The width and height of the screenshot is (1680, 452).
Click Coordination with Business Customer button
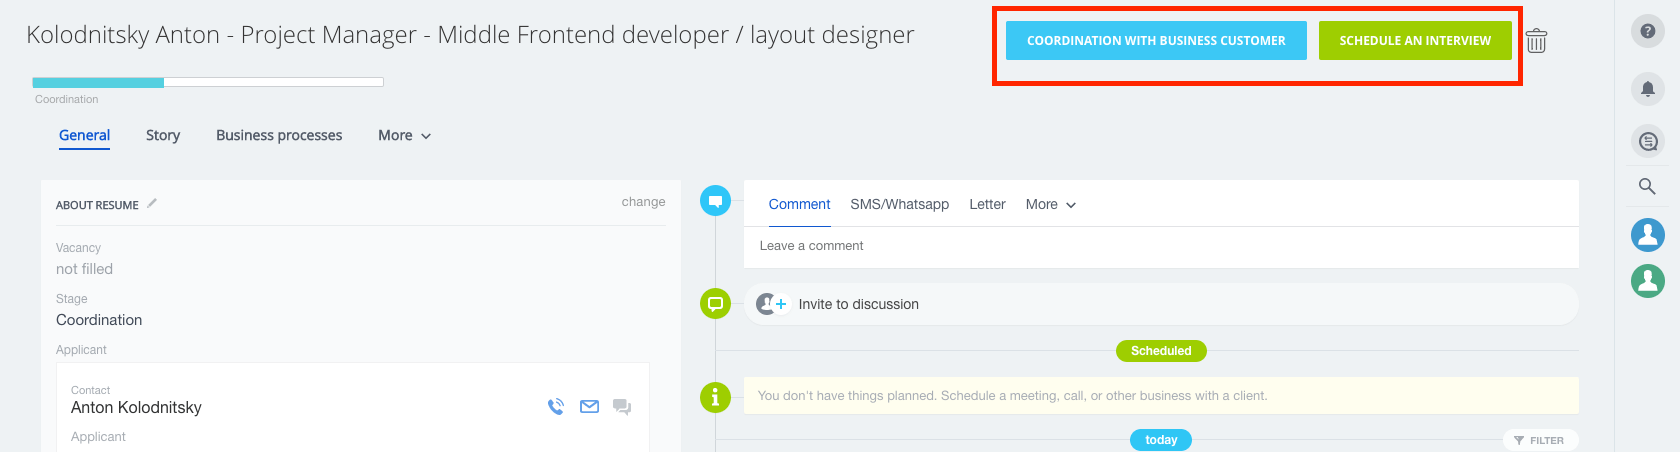(x=1156, y=41)
